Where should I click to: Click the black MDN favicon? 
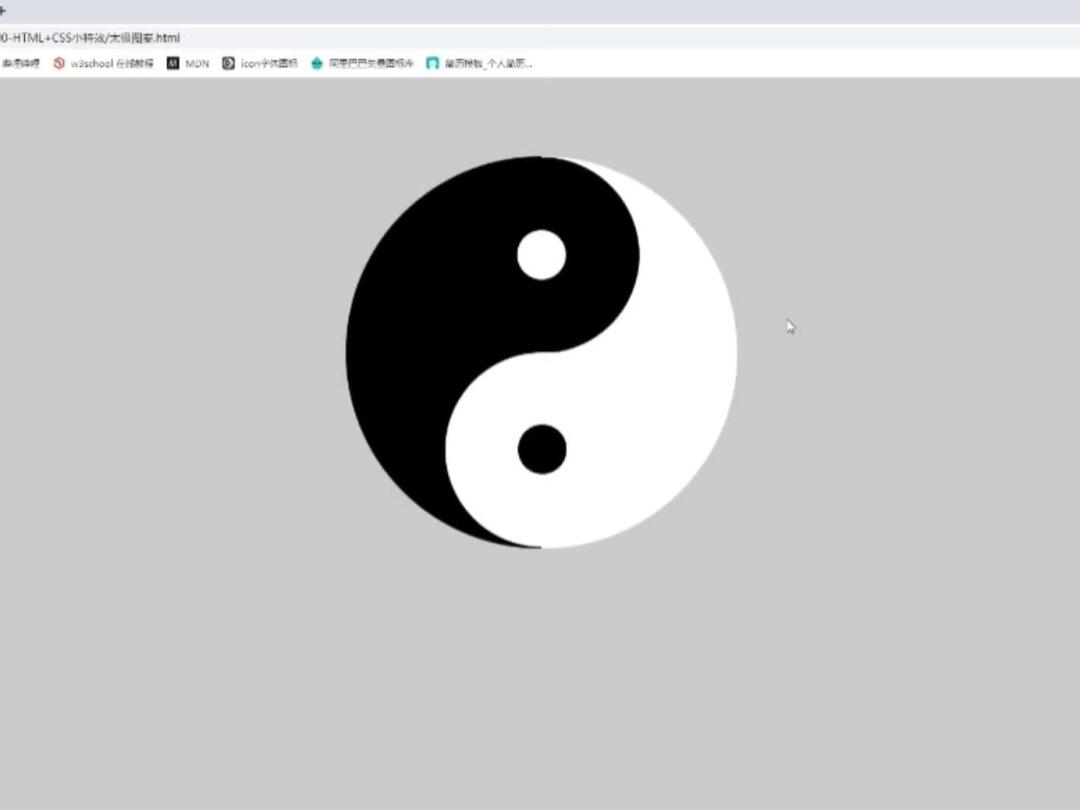[x=173, y=63]
